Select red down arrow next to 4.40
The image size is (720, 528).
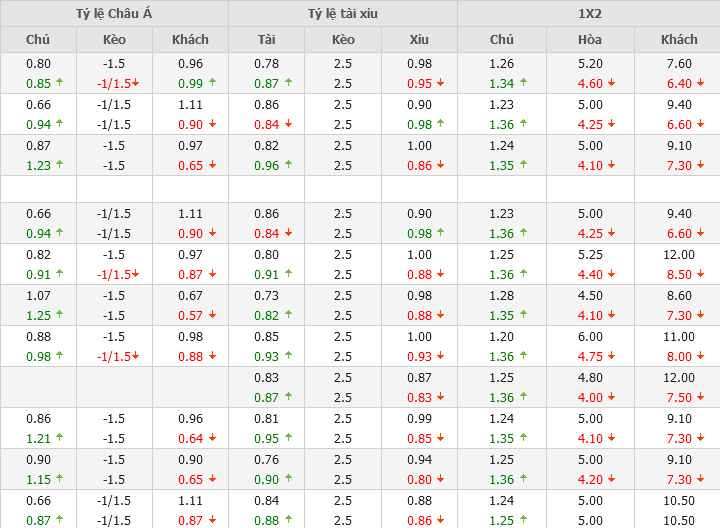(611, 274)
